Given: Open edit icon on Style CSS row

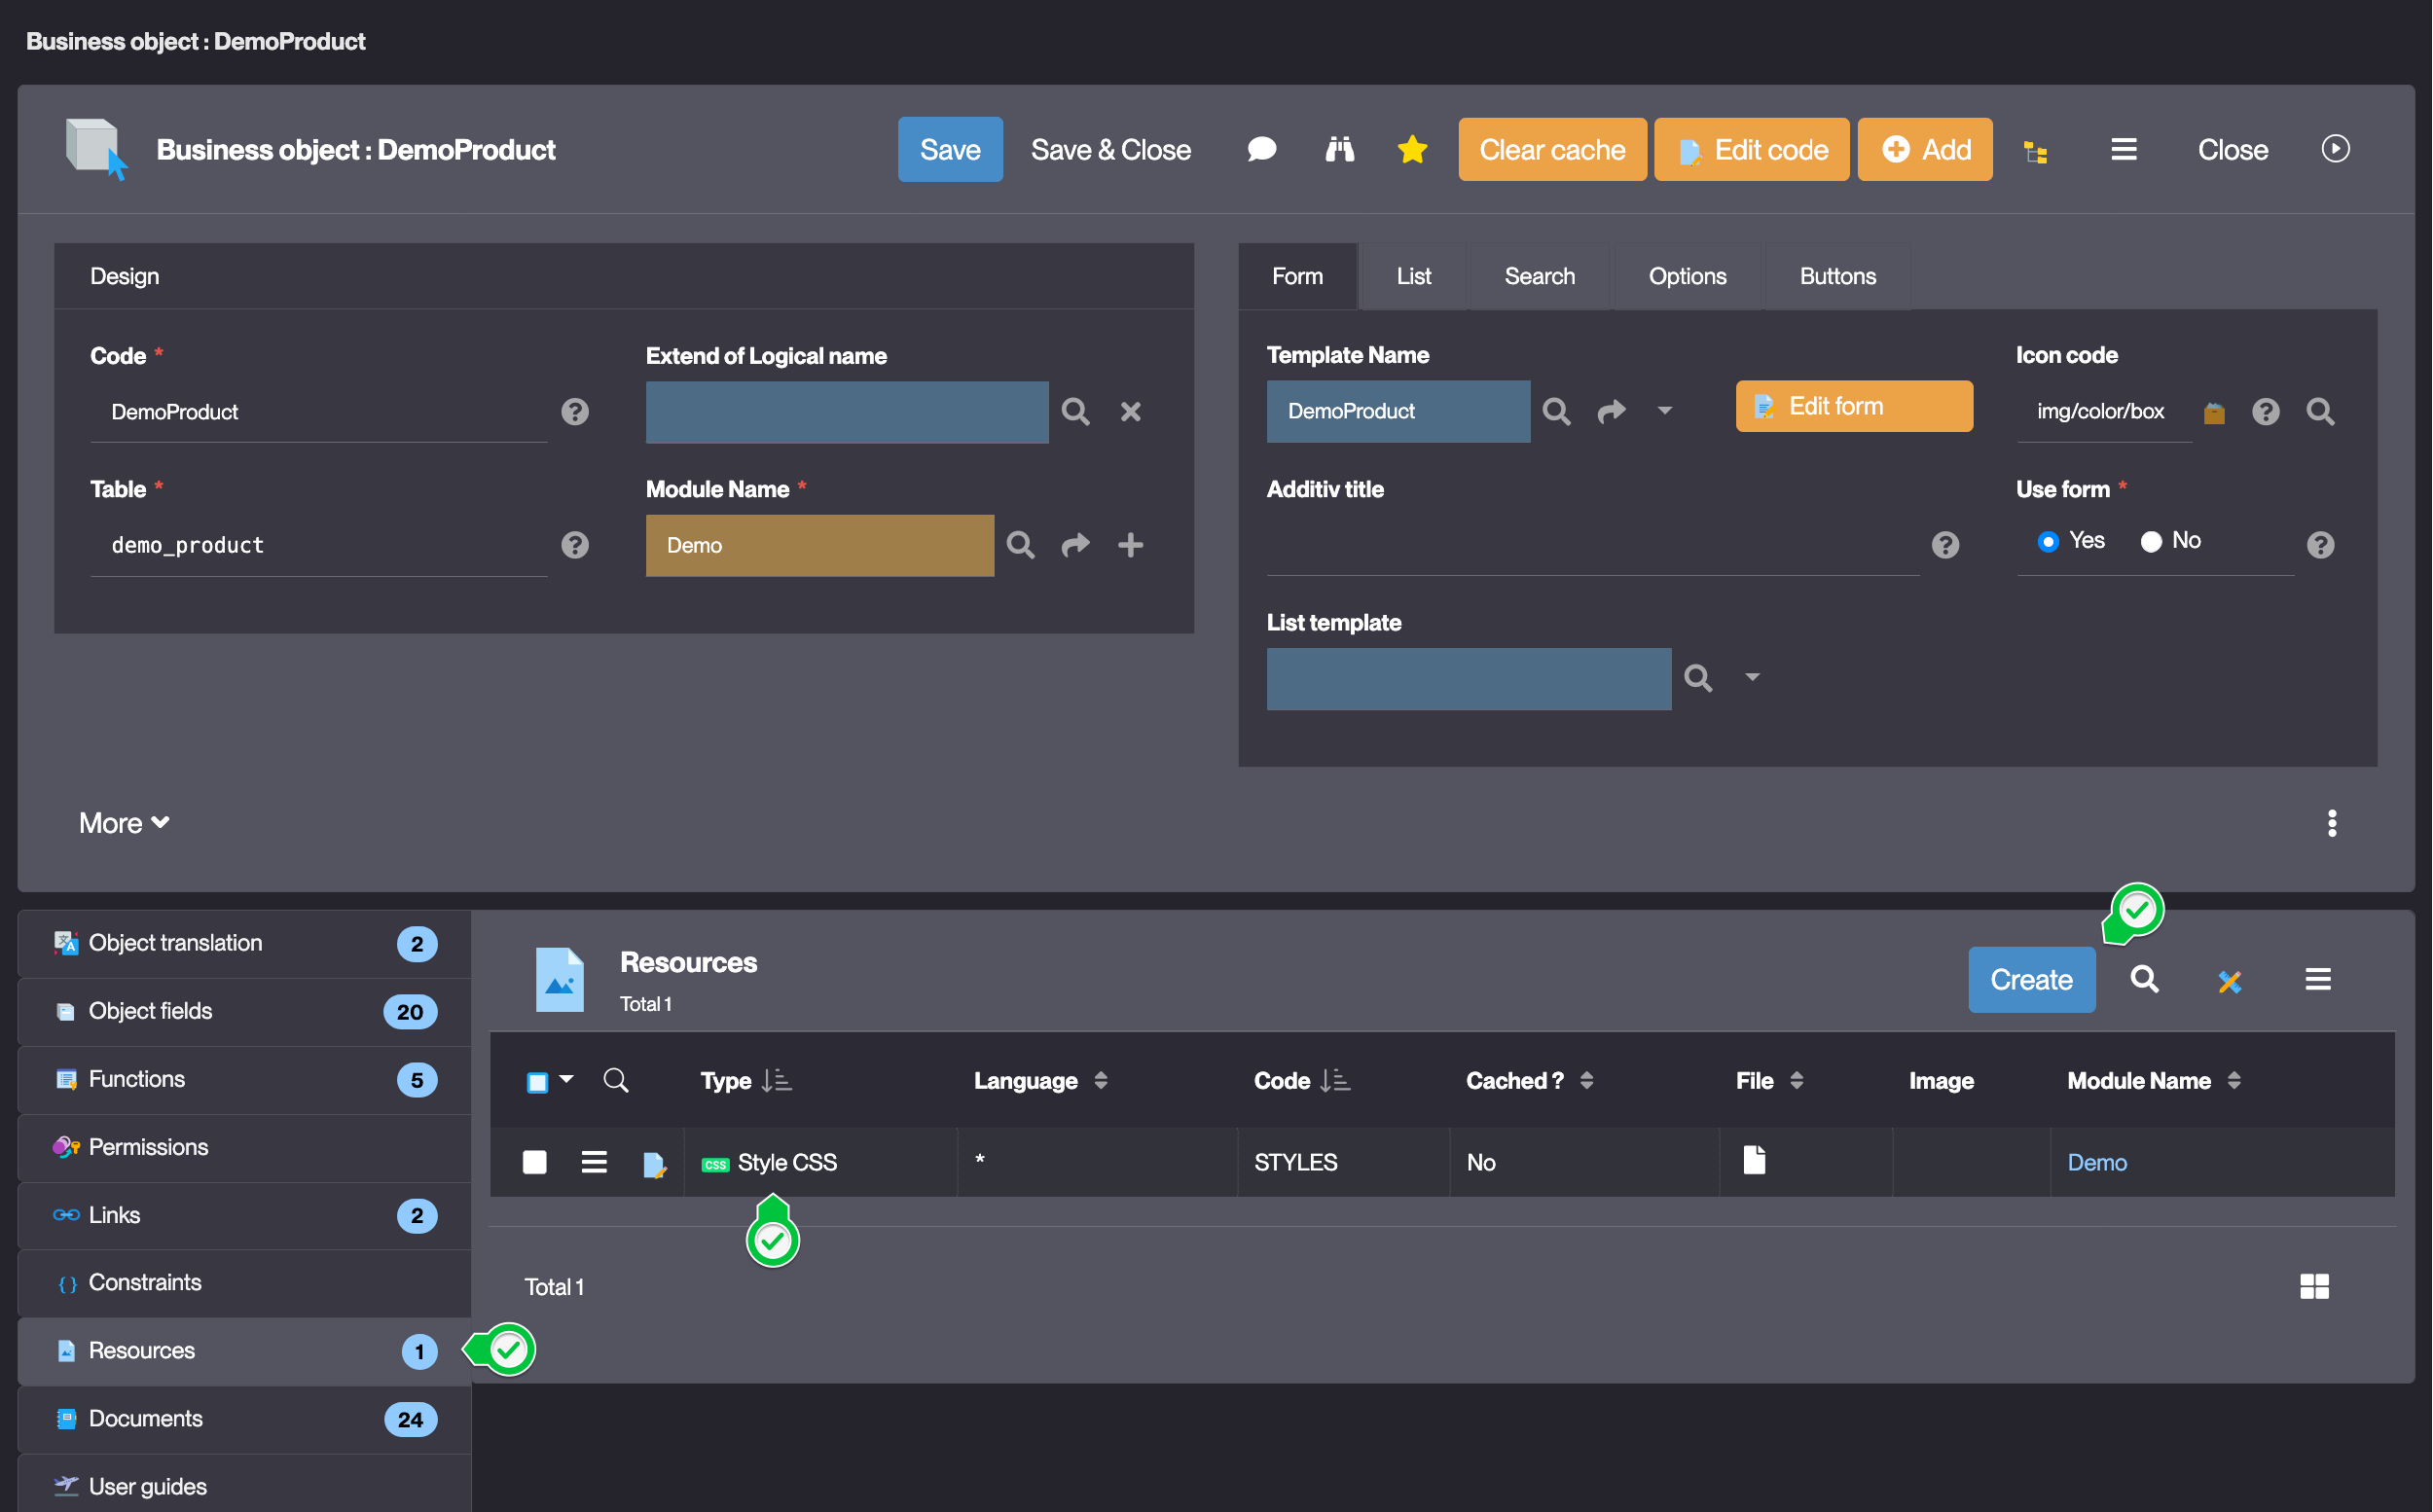Looking at the screenshot, I should 654,1164.
